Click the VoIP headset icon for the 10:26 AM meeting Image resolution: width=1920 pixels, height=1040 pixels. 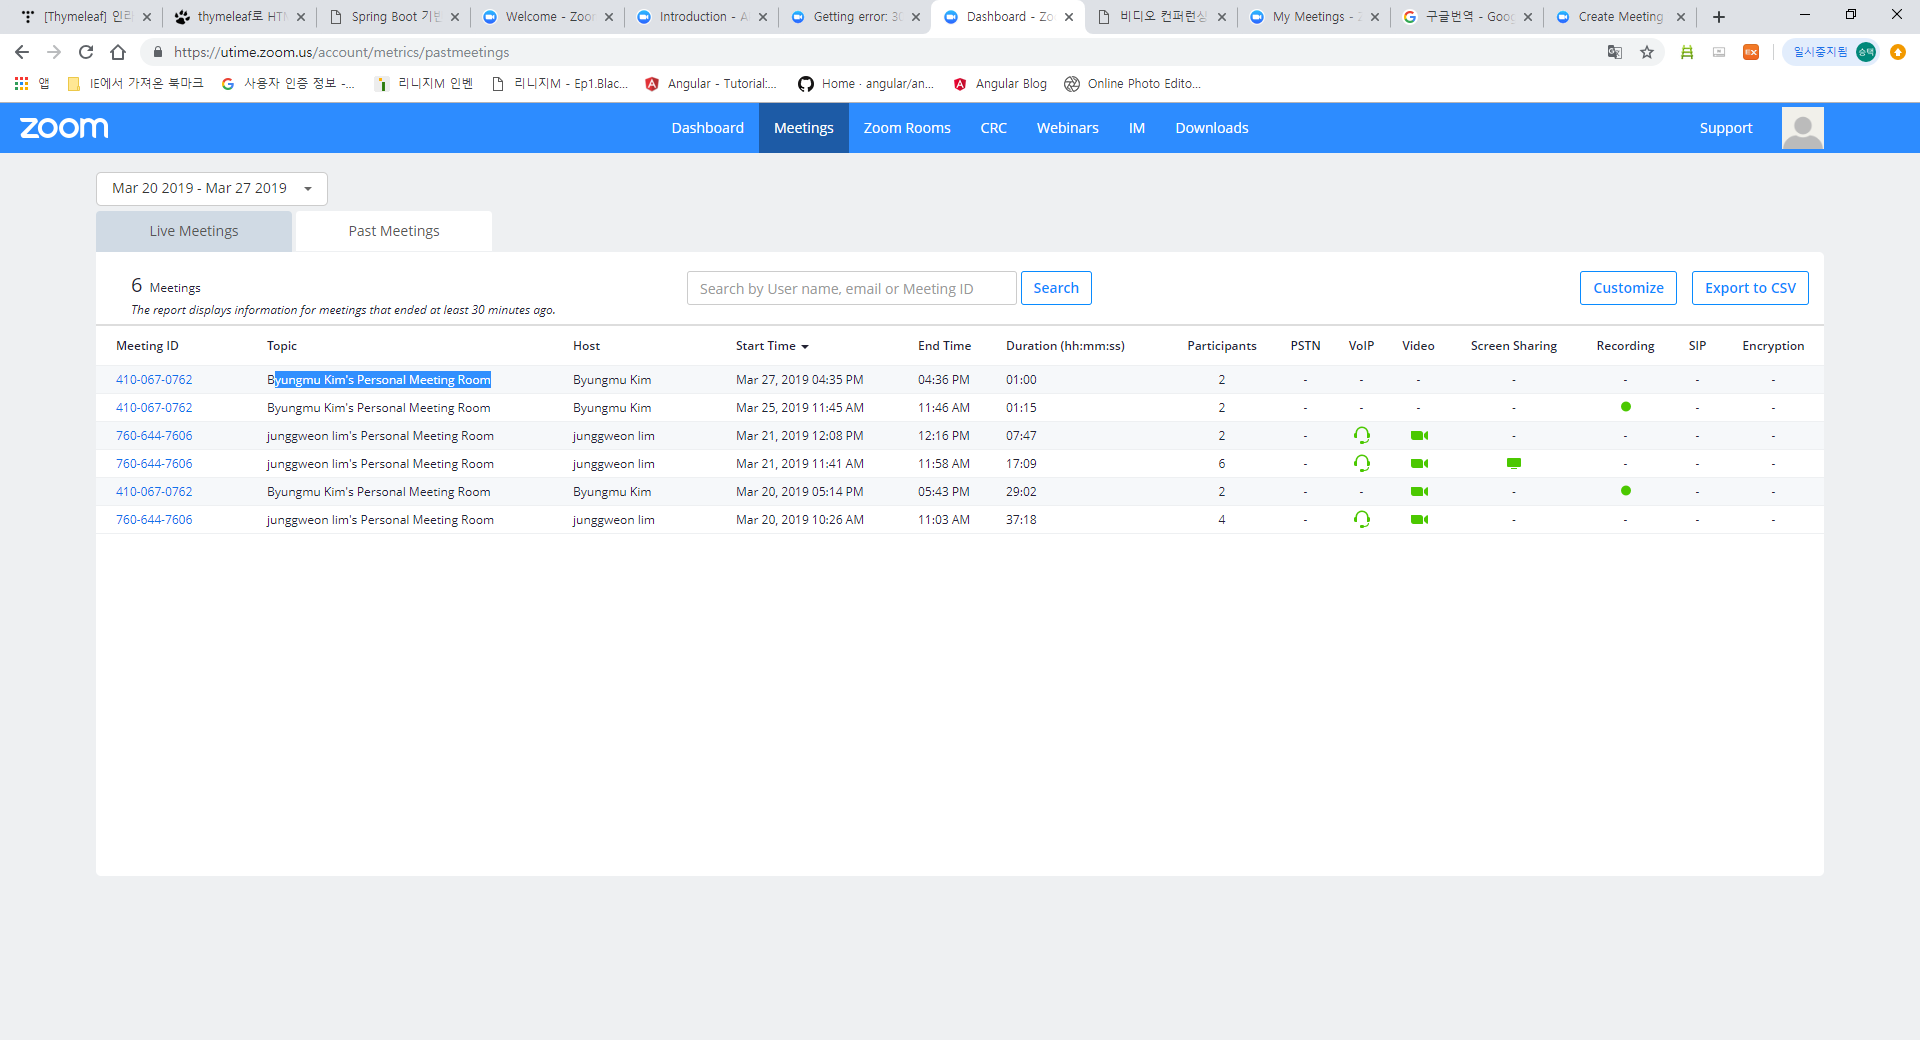[1361, 519]
